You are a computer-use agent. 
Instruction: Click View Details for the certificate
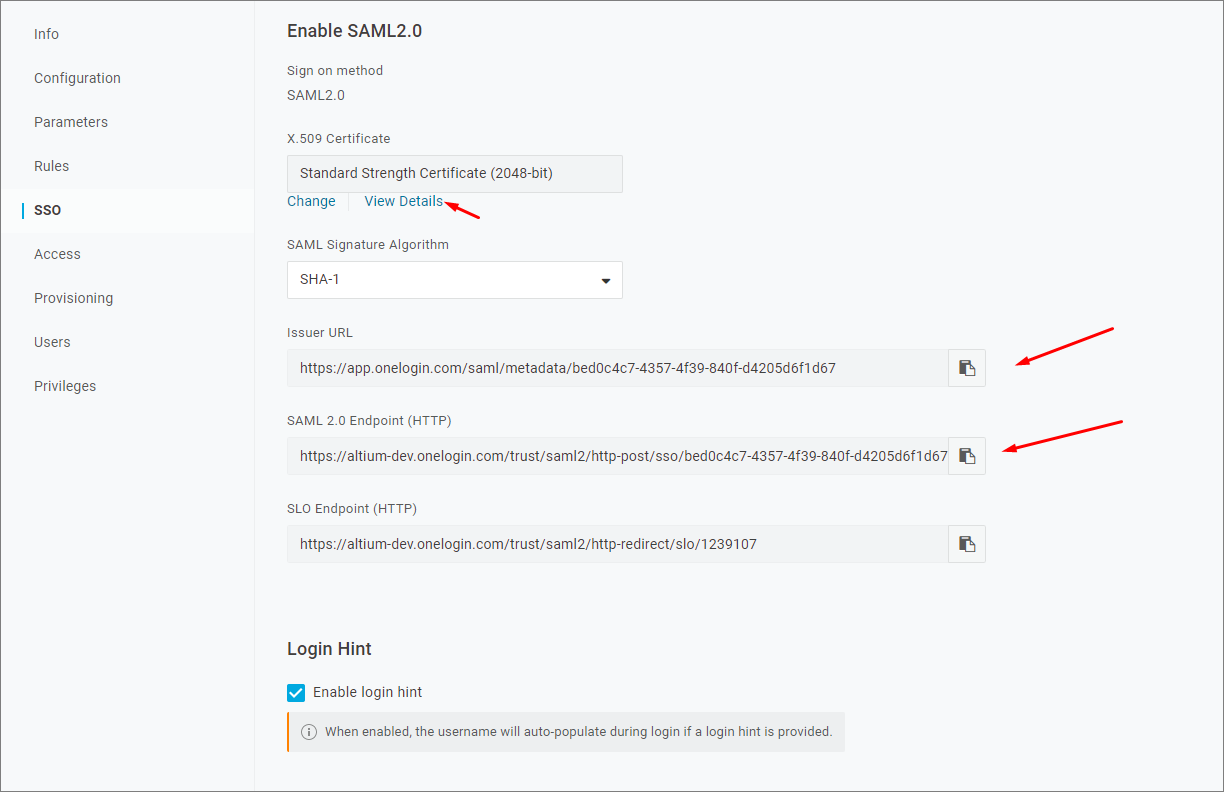(403, 201)
